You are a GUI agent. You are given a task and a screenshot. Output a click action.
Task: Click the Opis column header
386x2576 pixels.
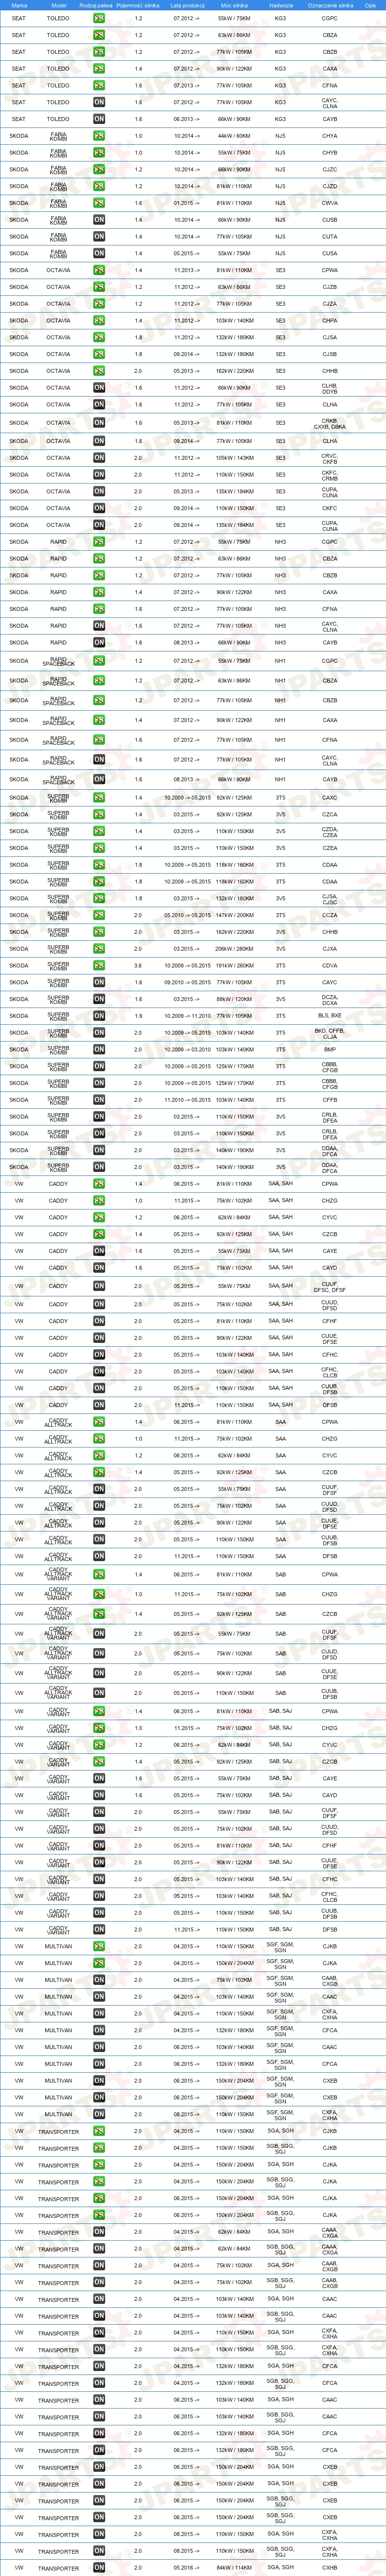tap(370, 5)
